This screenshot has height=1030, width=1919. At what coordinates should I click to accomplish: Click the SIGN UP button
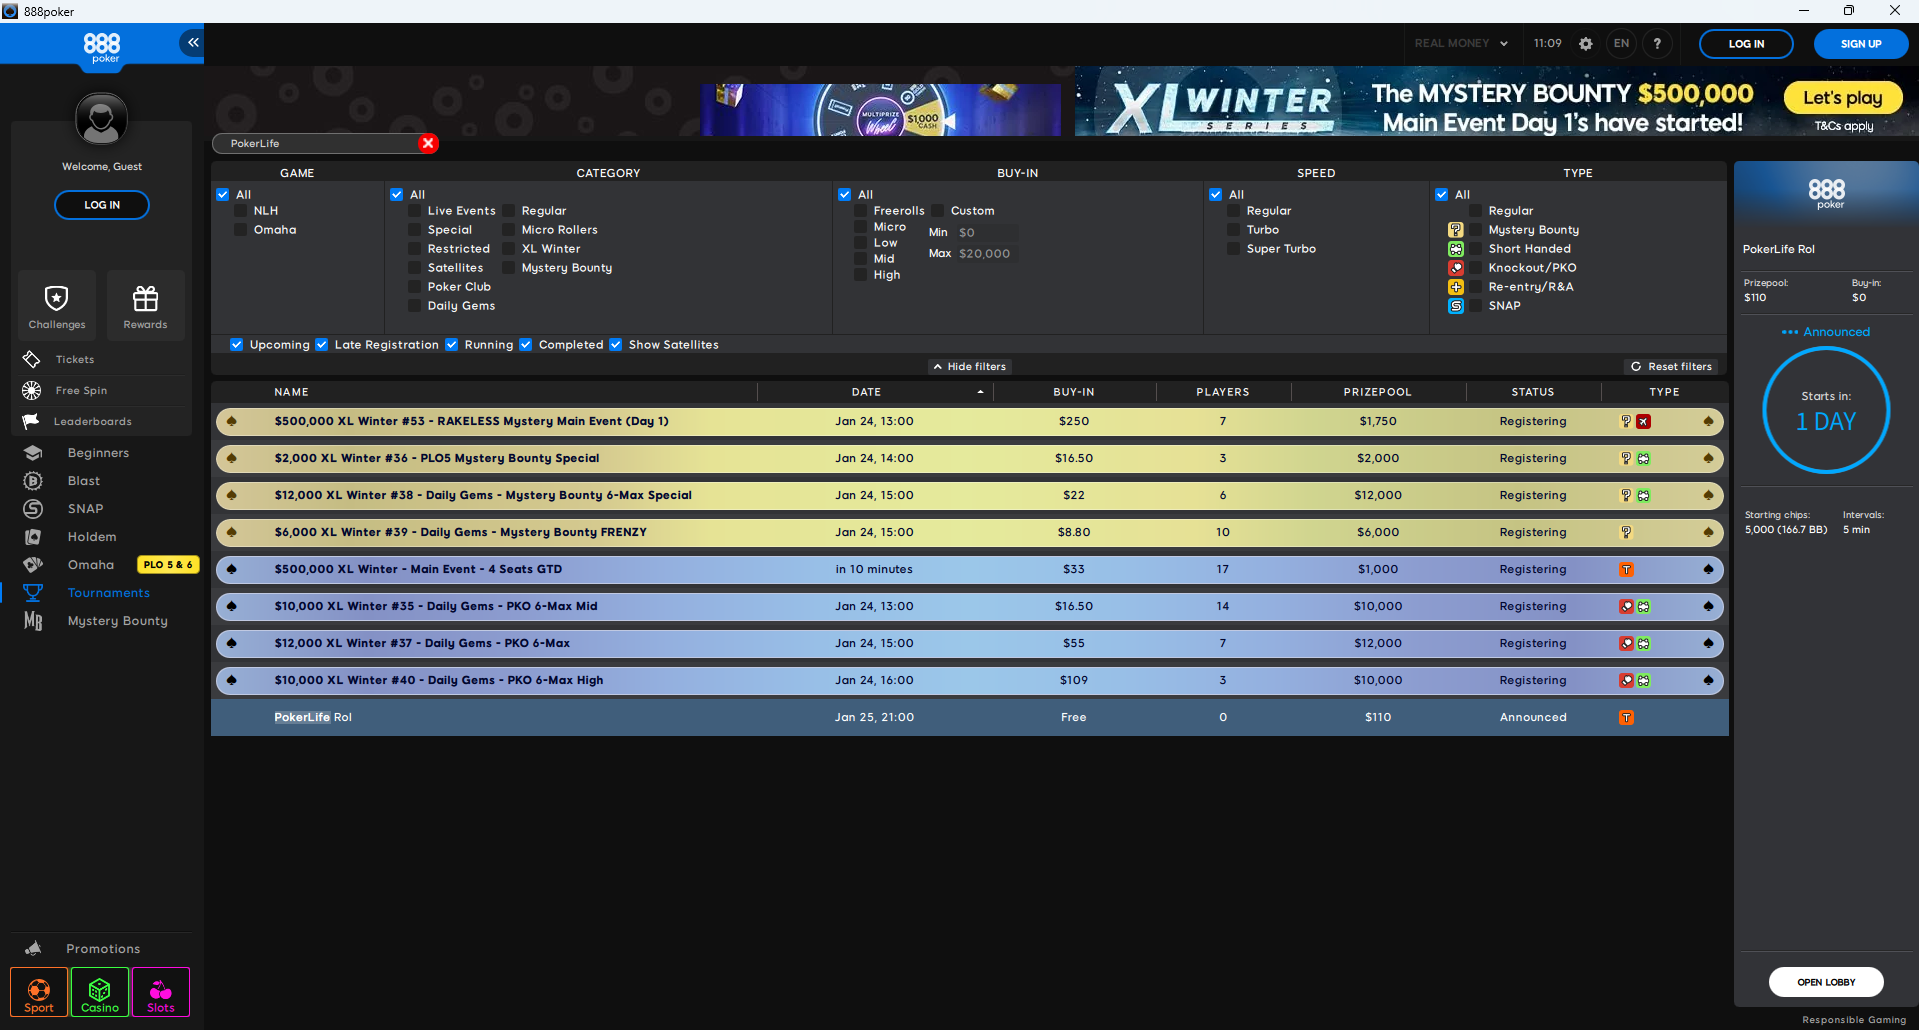1860,43
